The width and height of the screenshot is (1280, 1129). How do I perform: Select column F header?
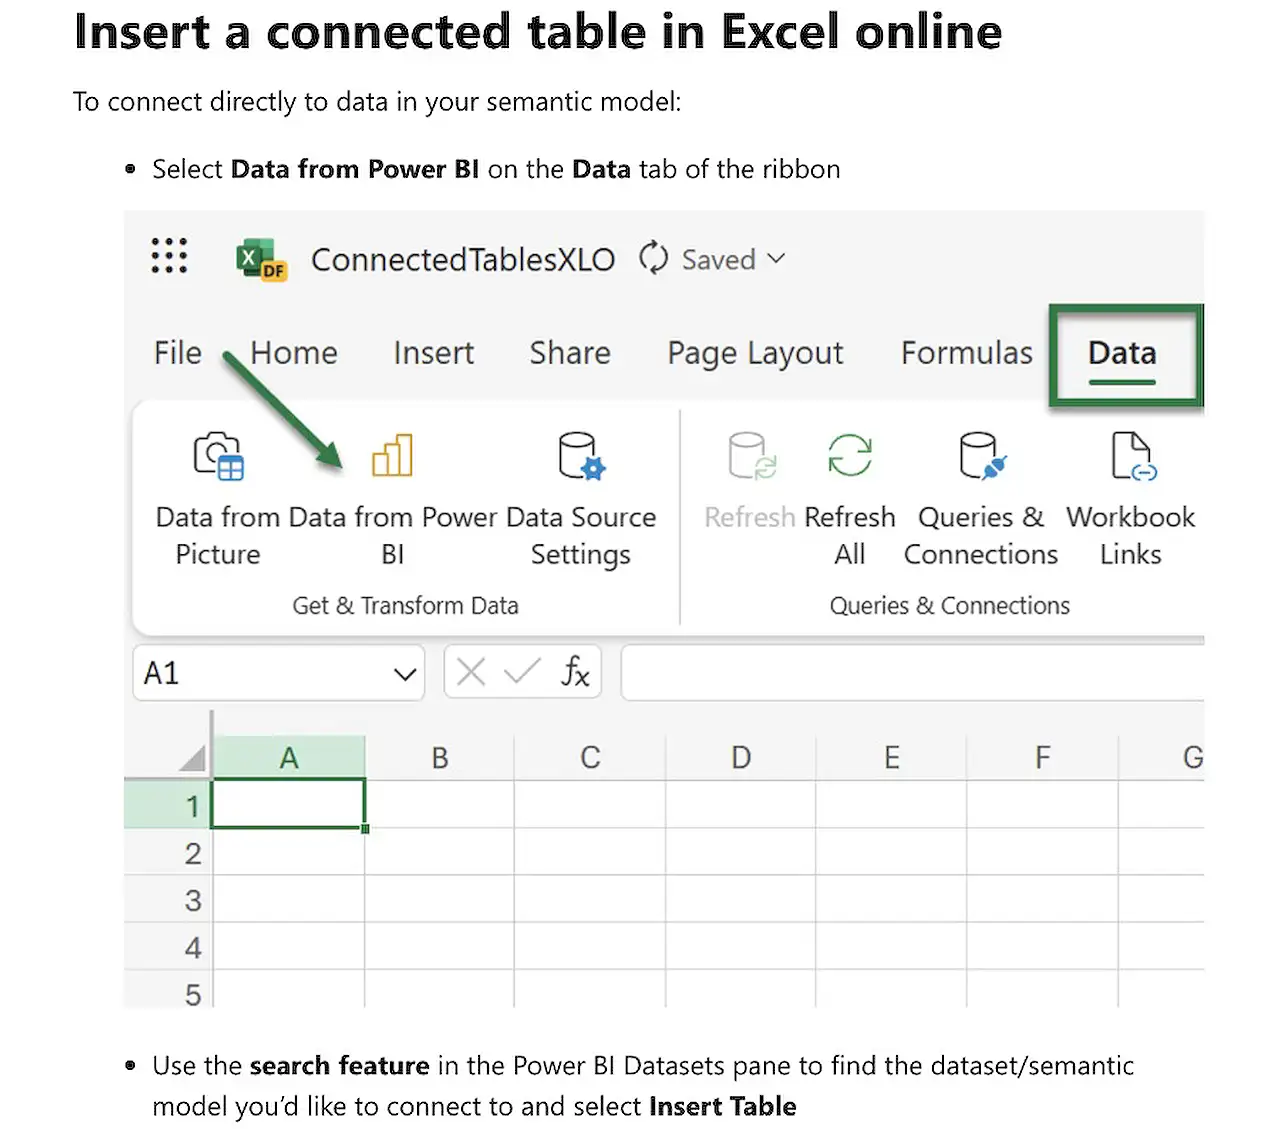[x=1043, y=758]
